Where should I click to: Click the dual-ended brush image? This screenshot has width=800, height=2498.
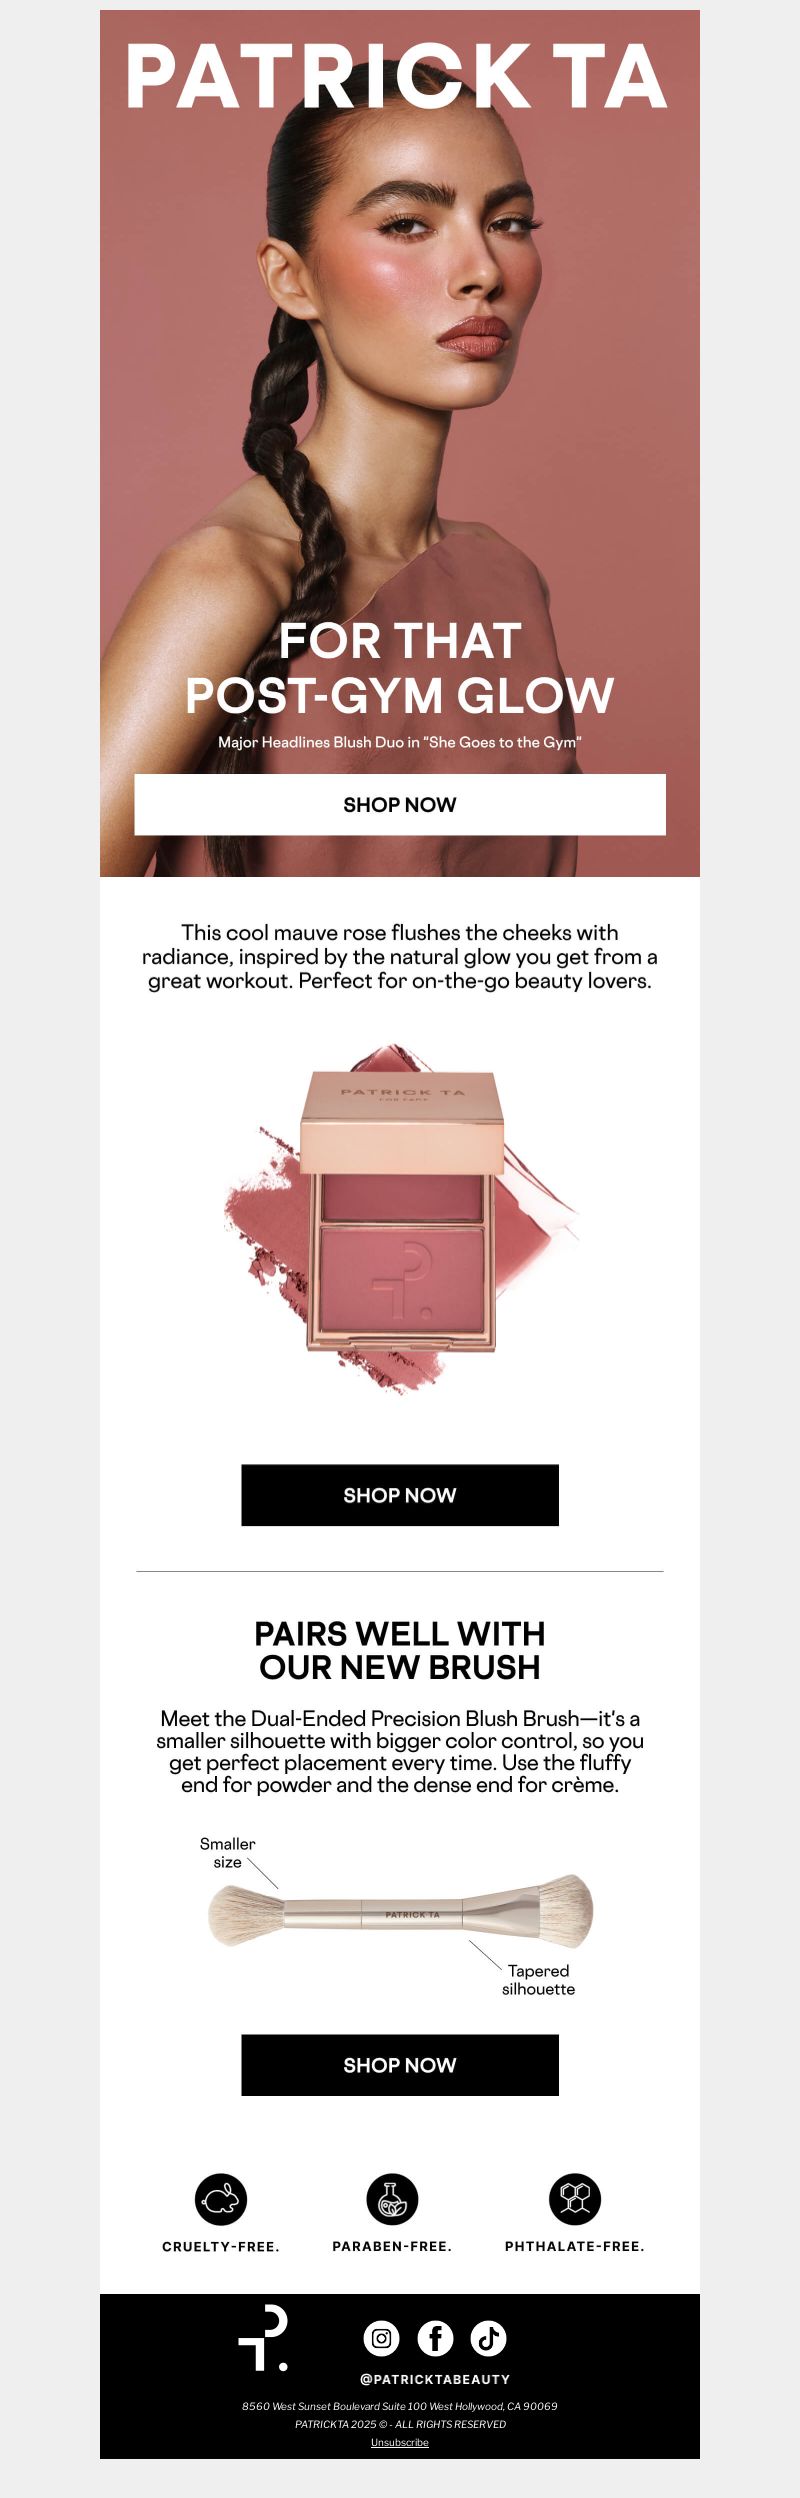click(x=400, y=1913)
